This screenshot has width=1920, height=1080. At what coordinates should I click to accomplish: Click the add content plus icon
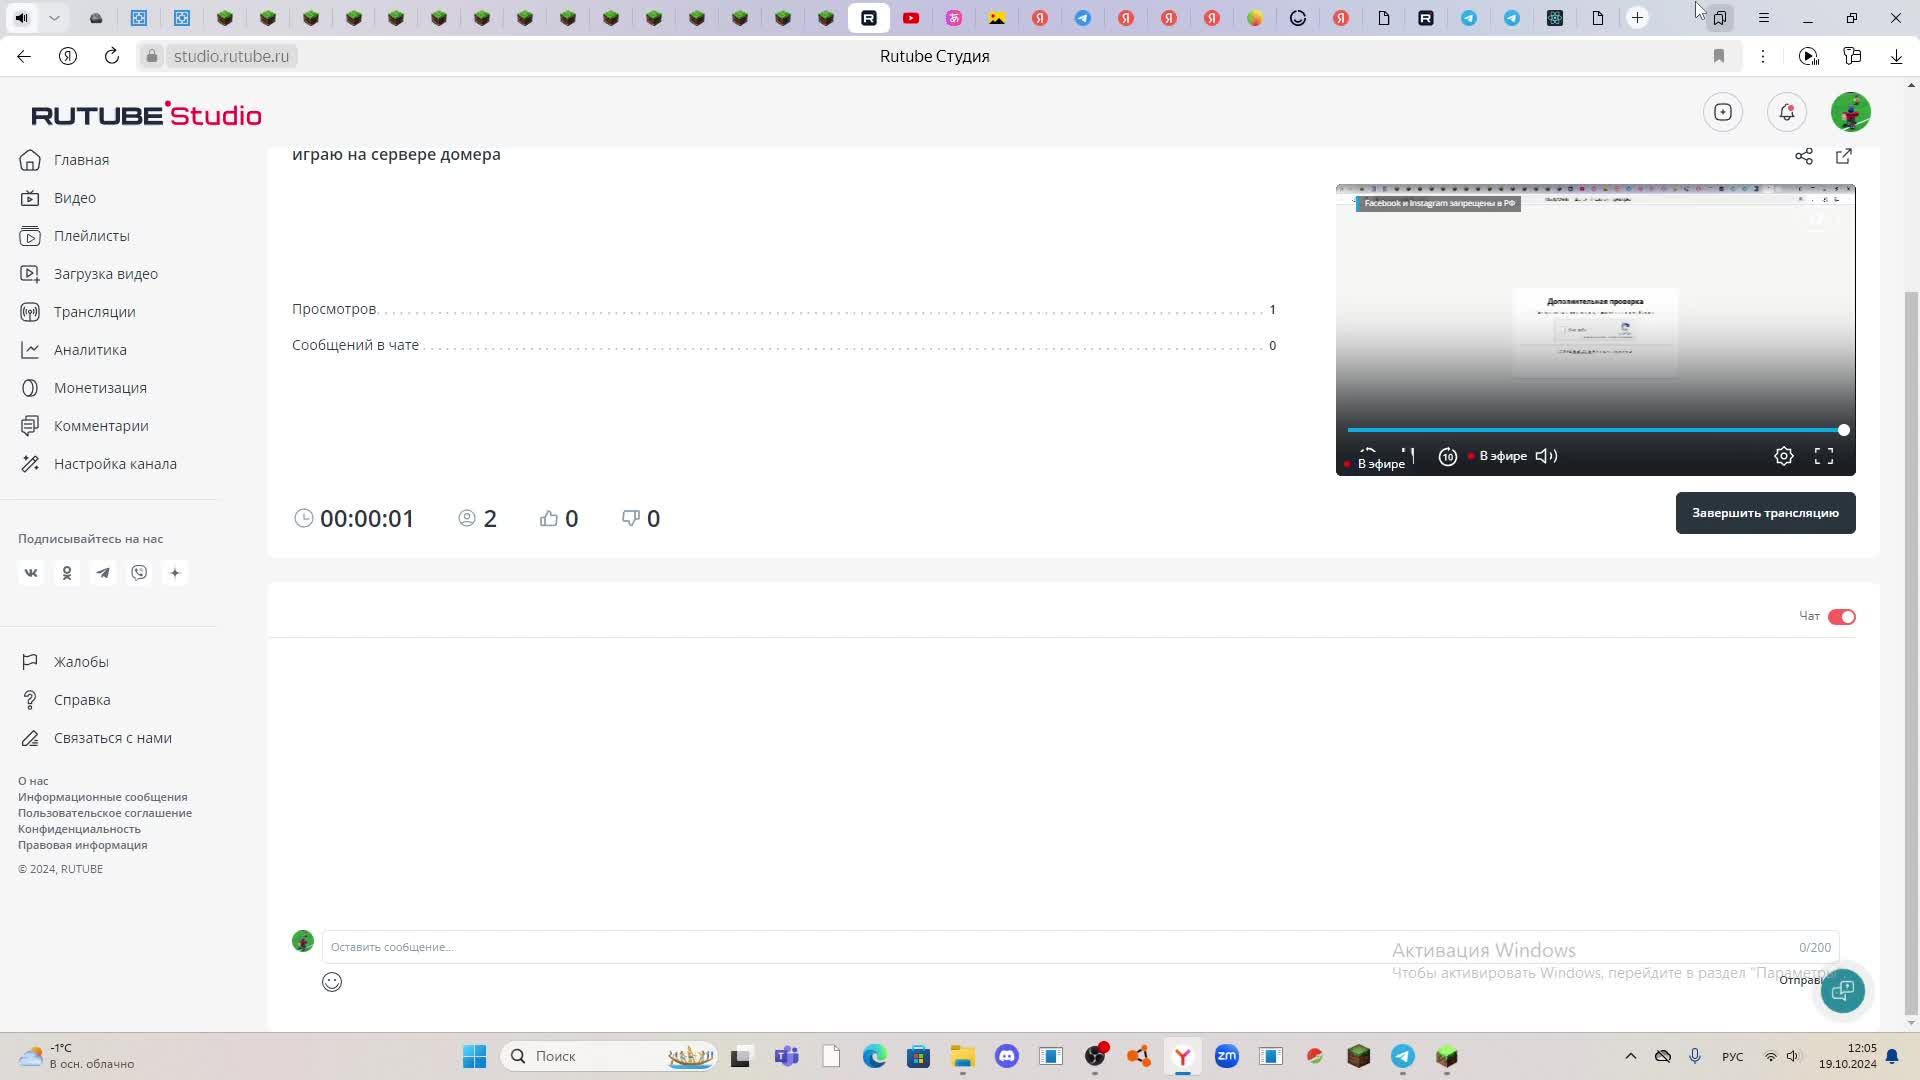click(1722, 112)
